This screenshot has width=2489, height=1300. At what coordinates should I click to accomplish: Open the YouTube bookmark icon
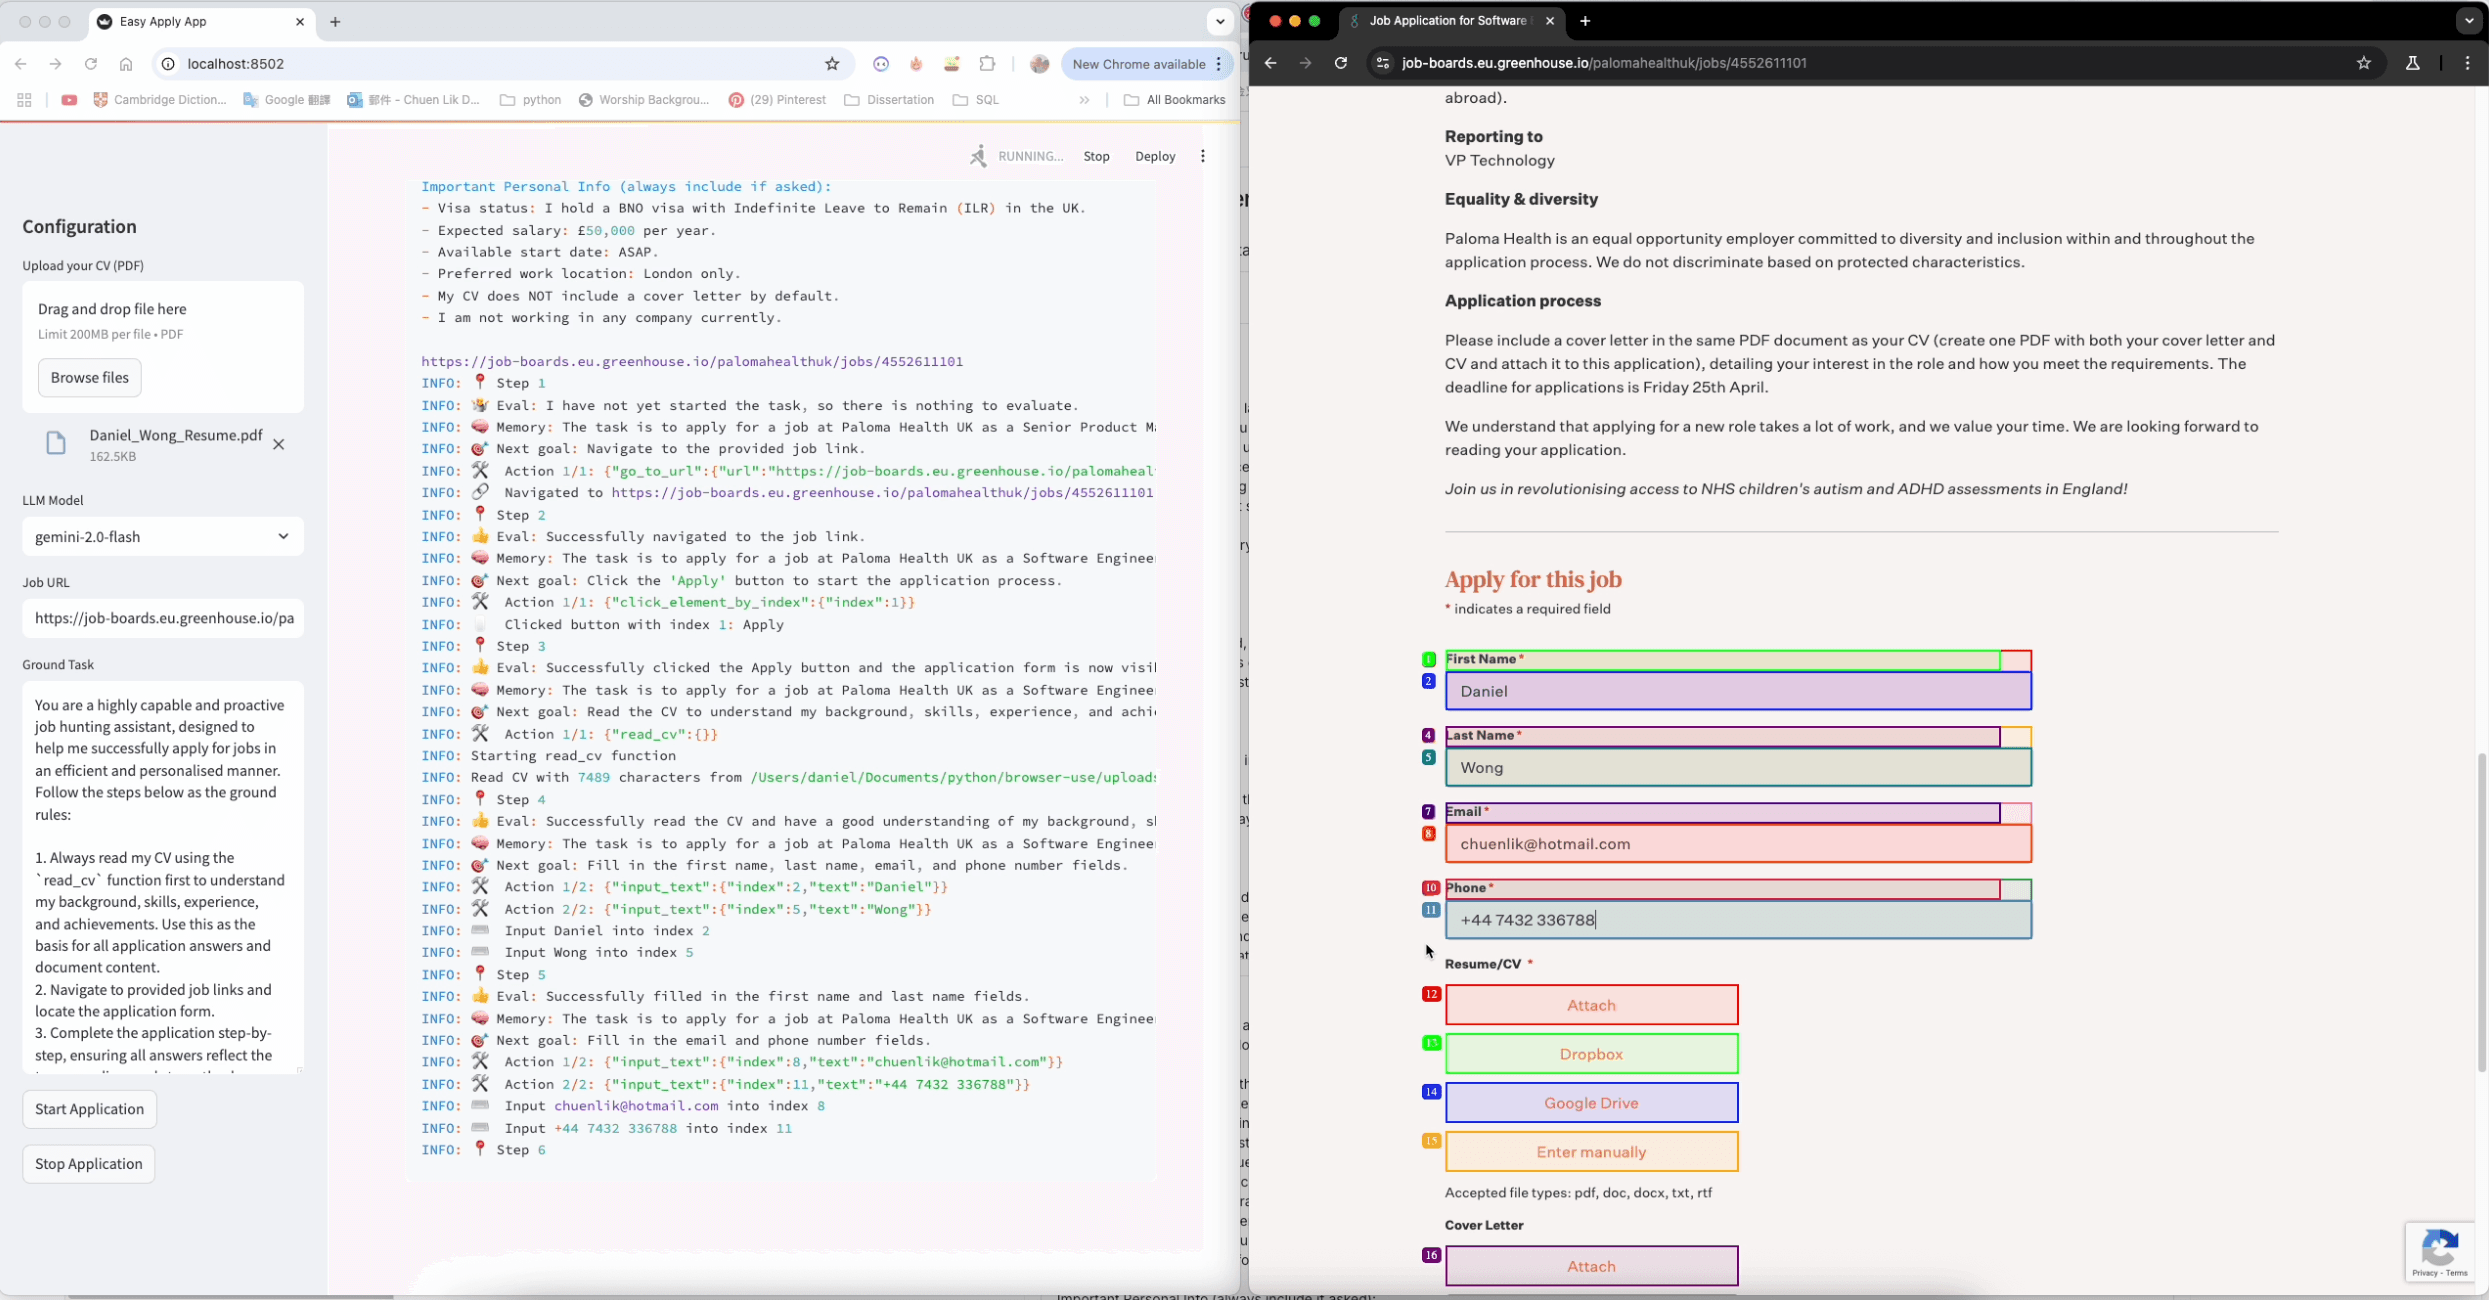click(x=69, y=100)
